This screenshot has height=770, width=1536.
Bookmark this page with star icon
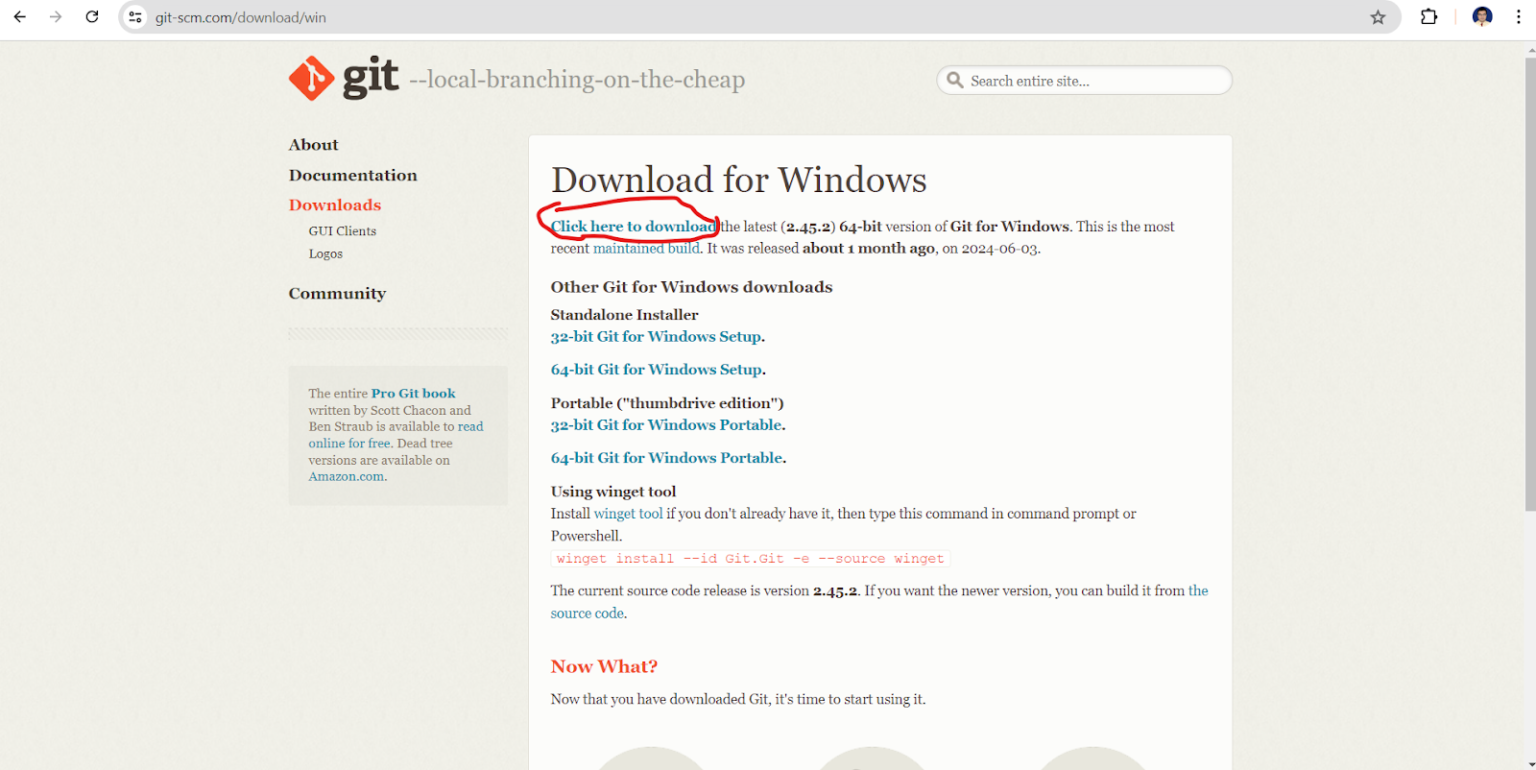(x=1377, y=17)
